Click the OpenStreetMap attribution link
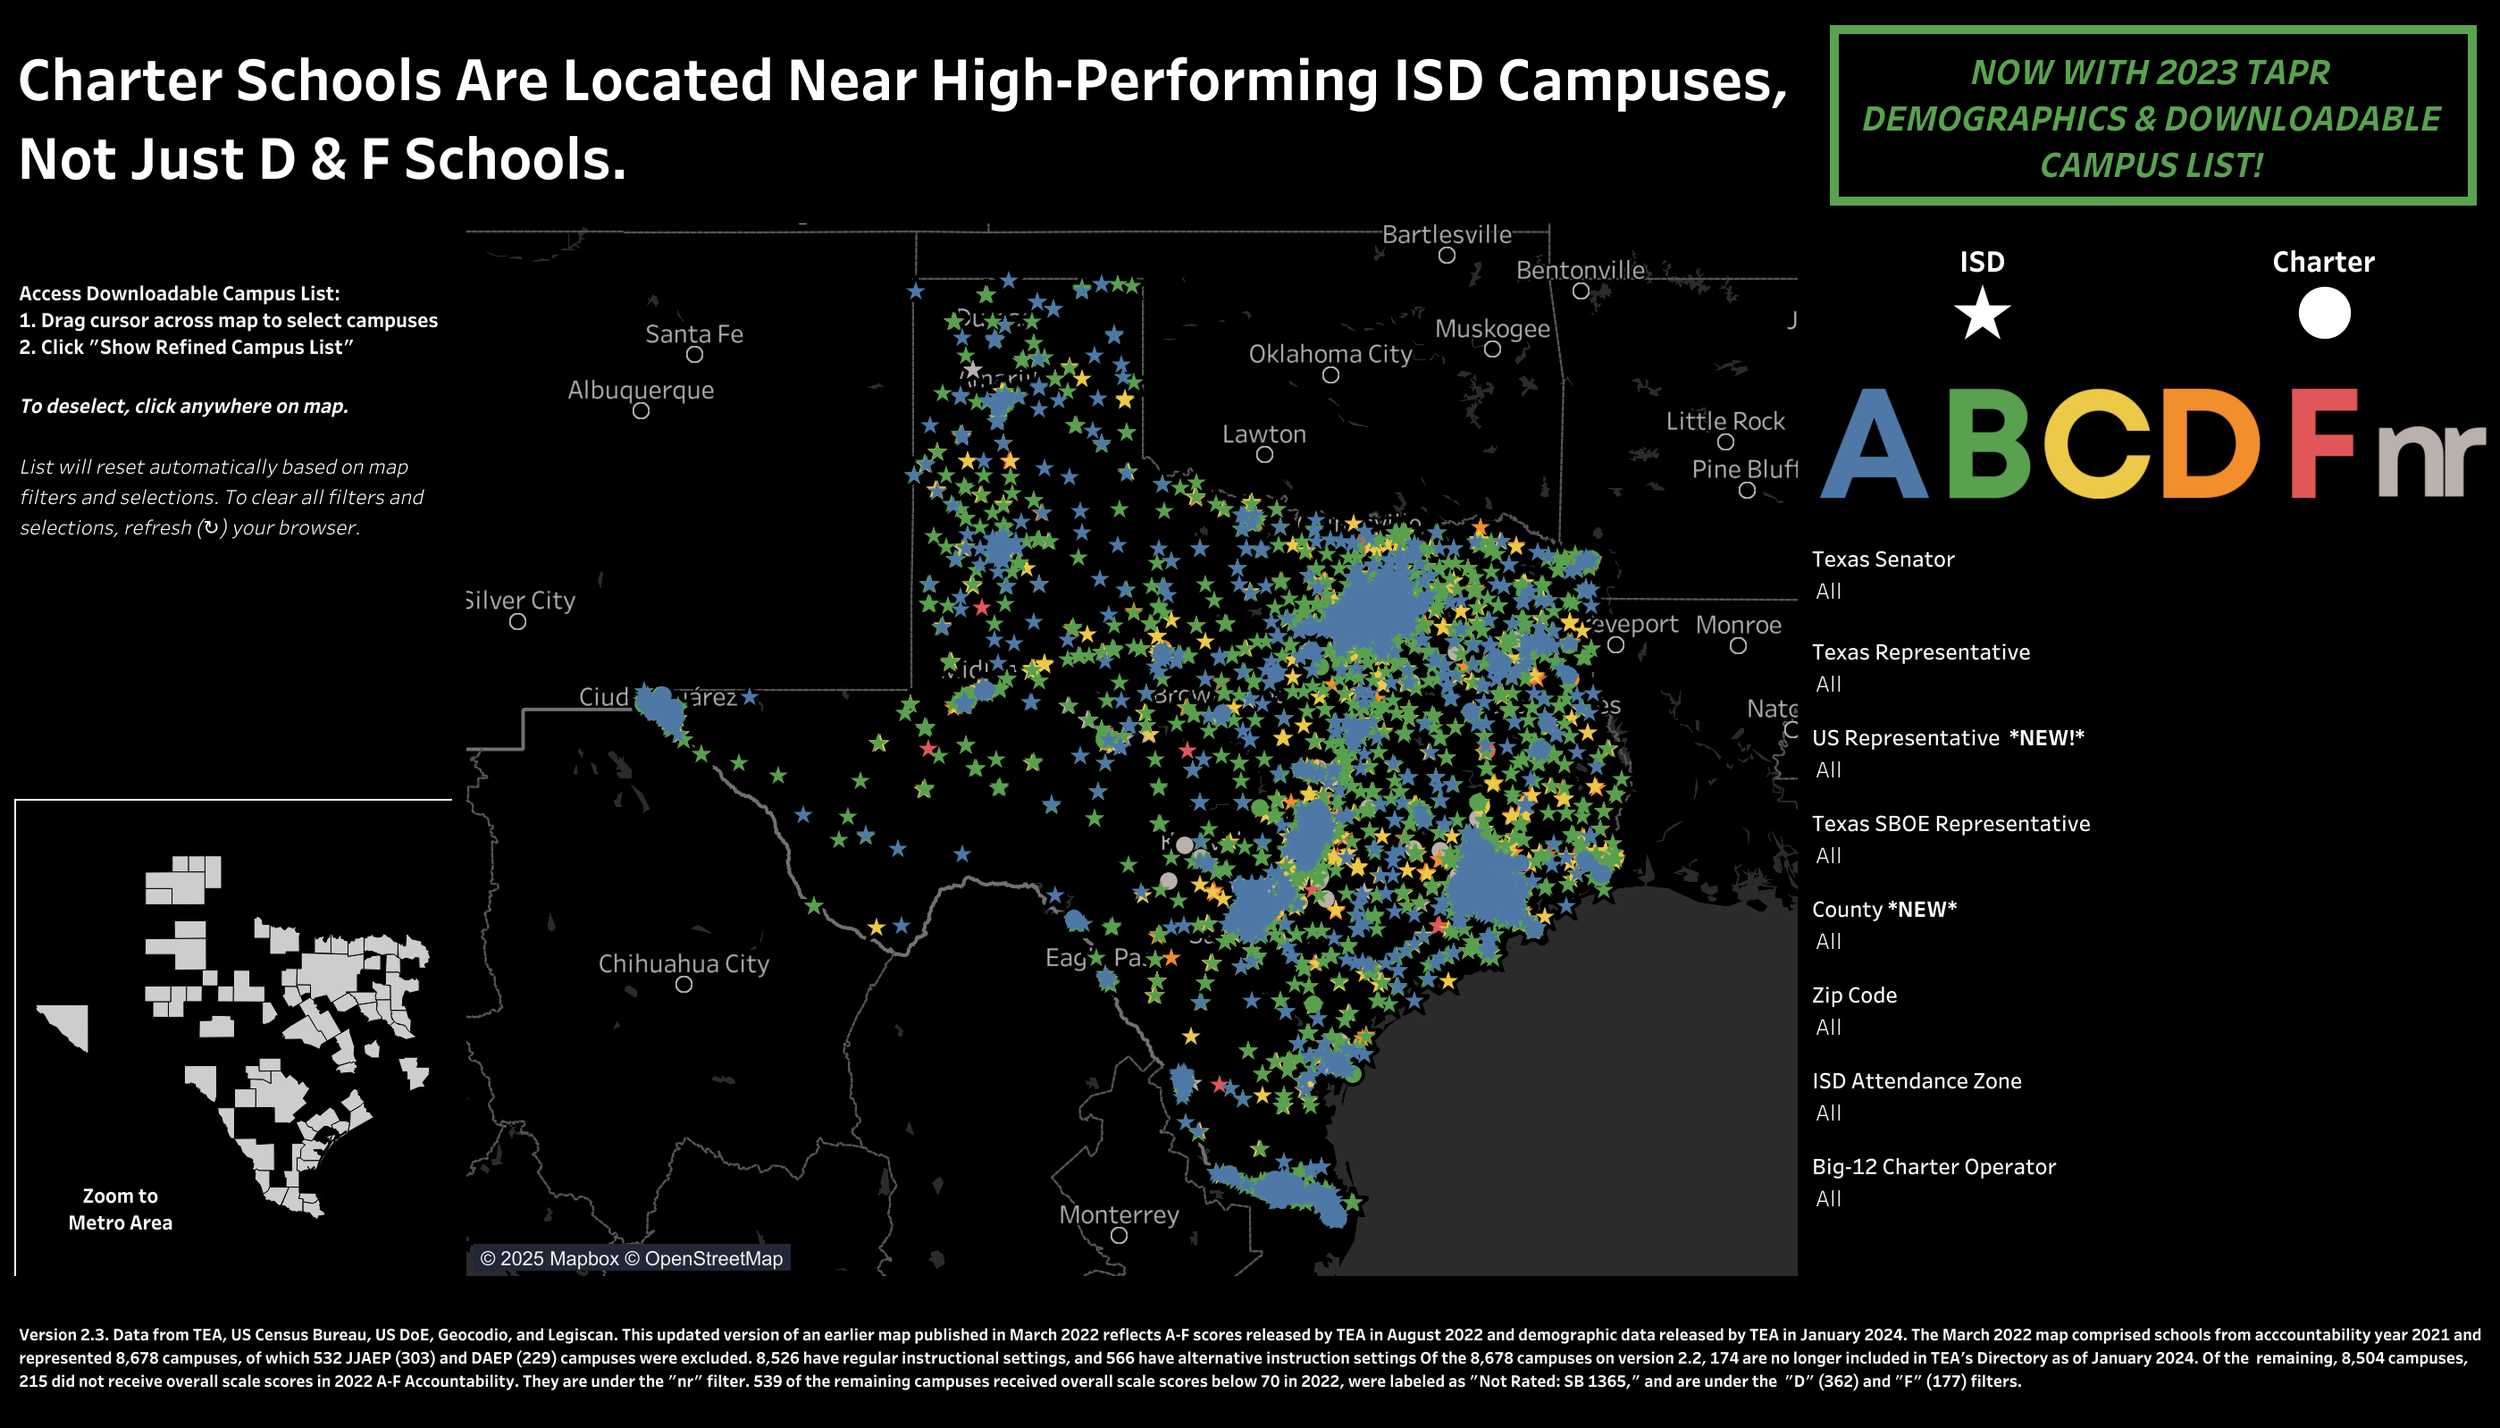Viewport: 2500px width, 1428px height. (x=712, y=1259)
